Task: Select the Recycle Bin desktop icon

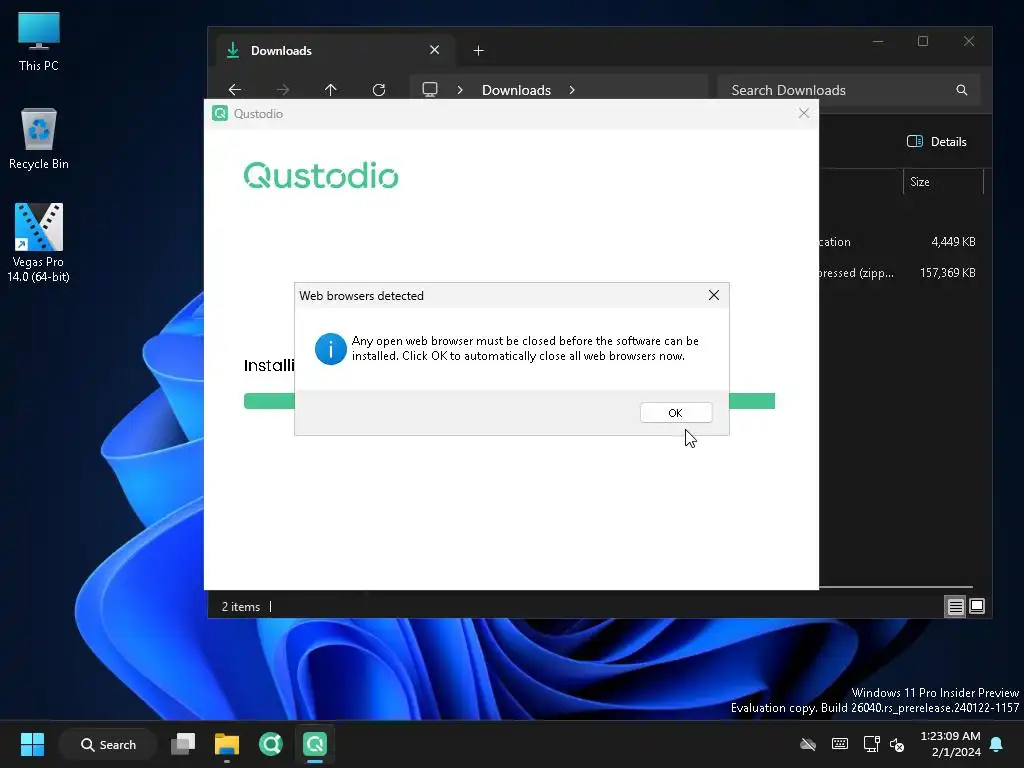Action: 39,139
